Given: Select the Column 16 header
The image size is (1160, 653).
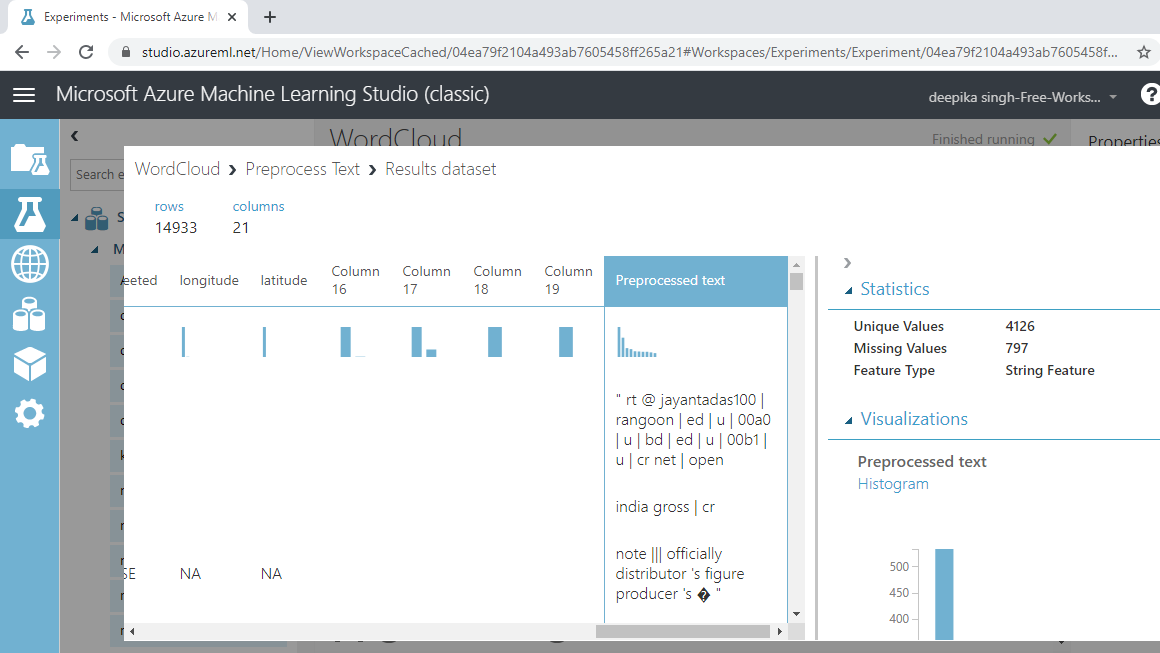Looking at the screenshot, I should point(355,280).
